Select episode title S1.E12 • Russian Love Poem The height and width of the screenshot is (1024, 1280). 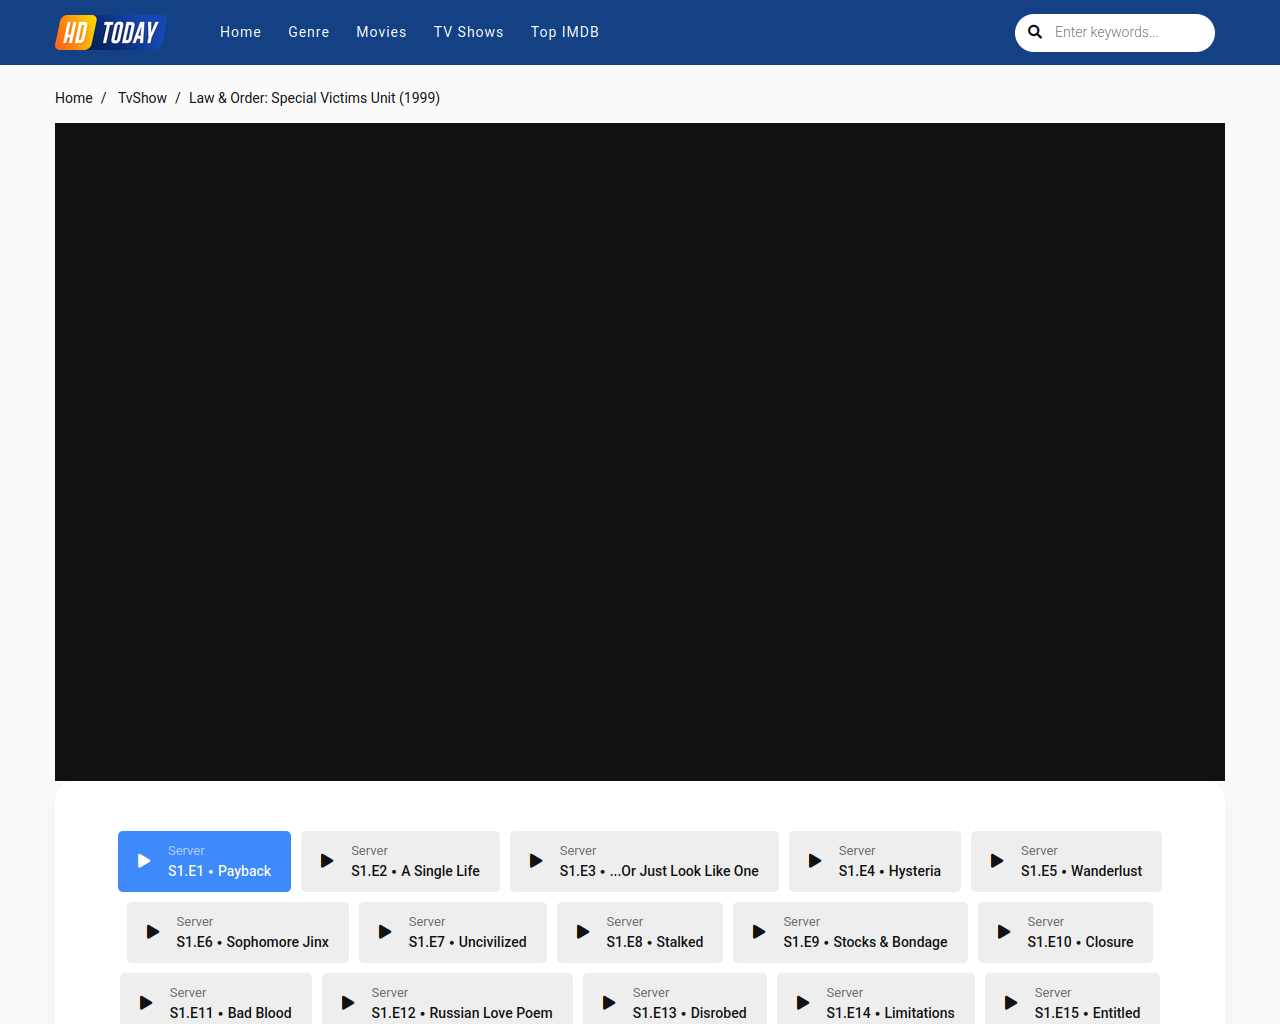[x=462, y=1013]
